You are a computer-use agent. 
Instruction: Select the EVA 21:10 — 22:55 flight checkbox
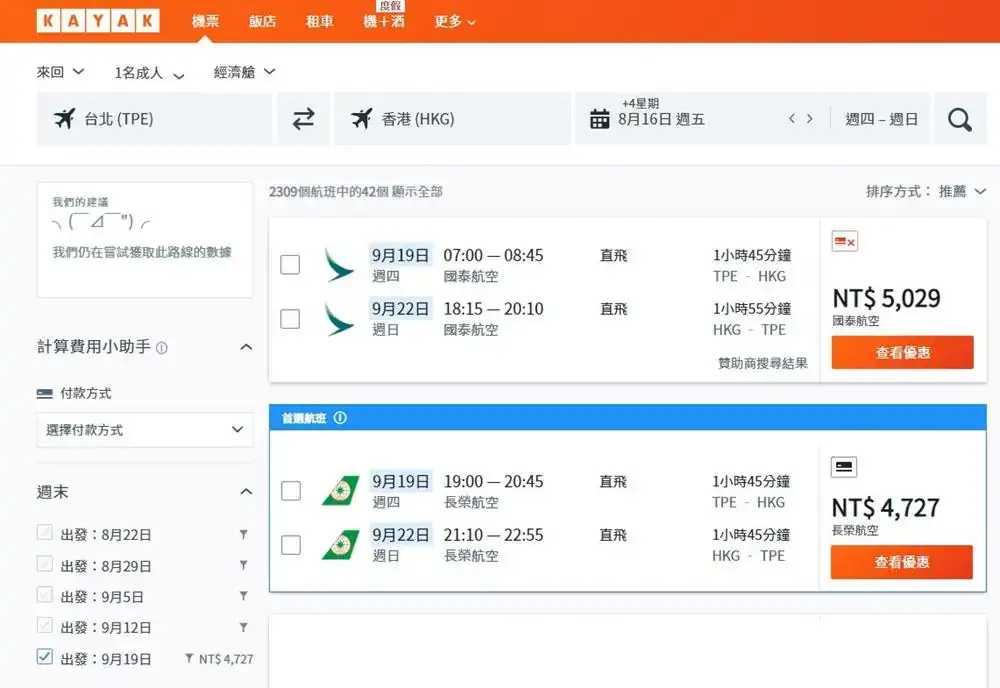(x=291, y=545)
